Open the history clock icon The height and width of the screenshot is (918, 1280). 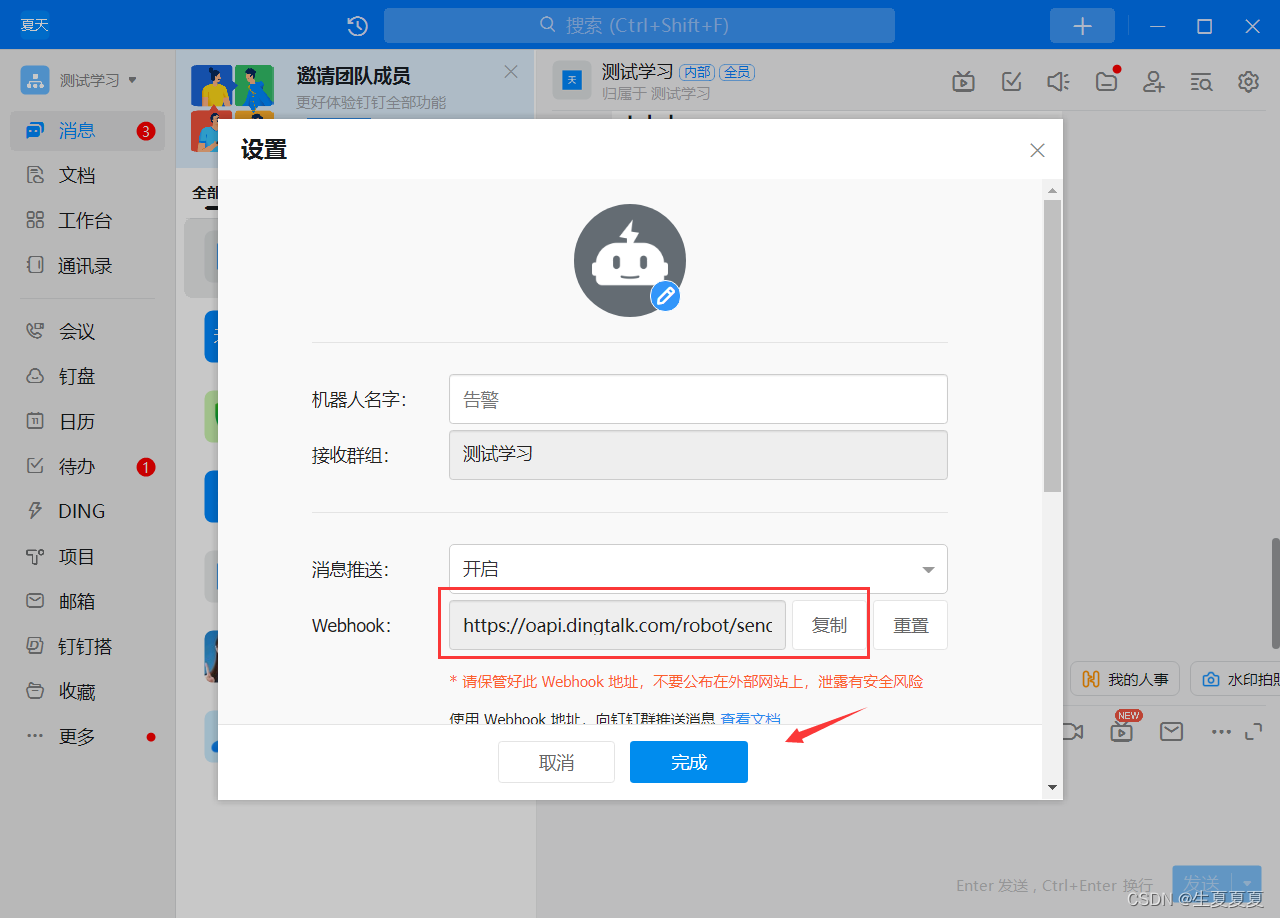click(357, 26)
